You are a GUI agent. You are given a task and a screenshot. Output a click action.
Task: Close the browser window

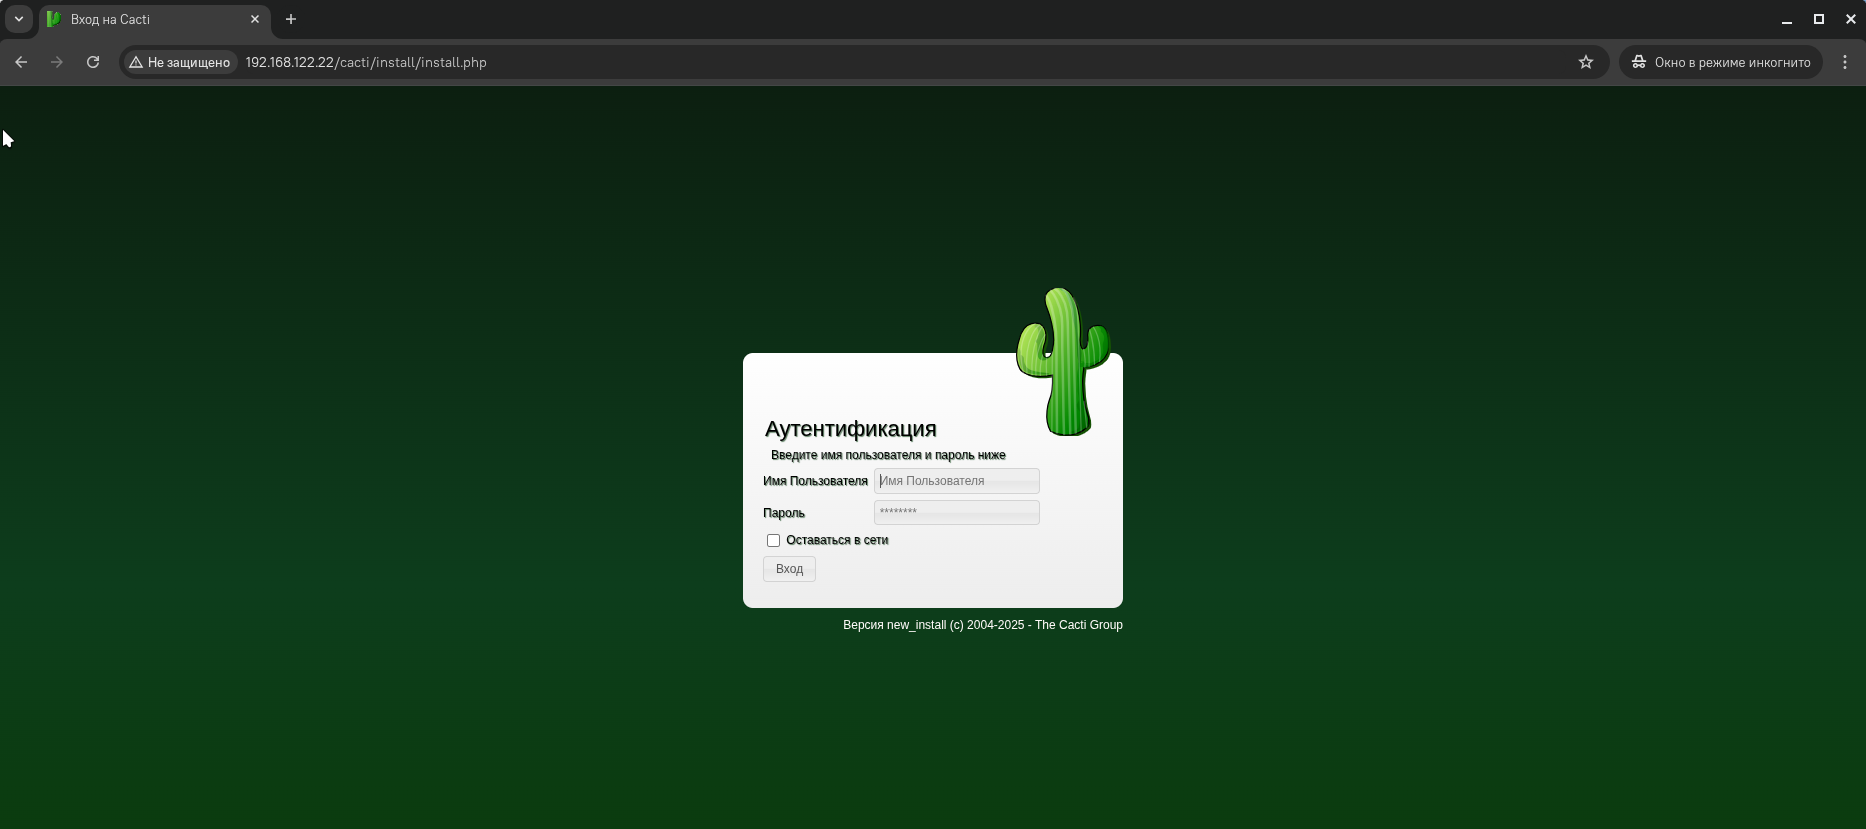coord(1851,19)
